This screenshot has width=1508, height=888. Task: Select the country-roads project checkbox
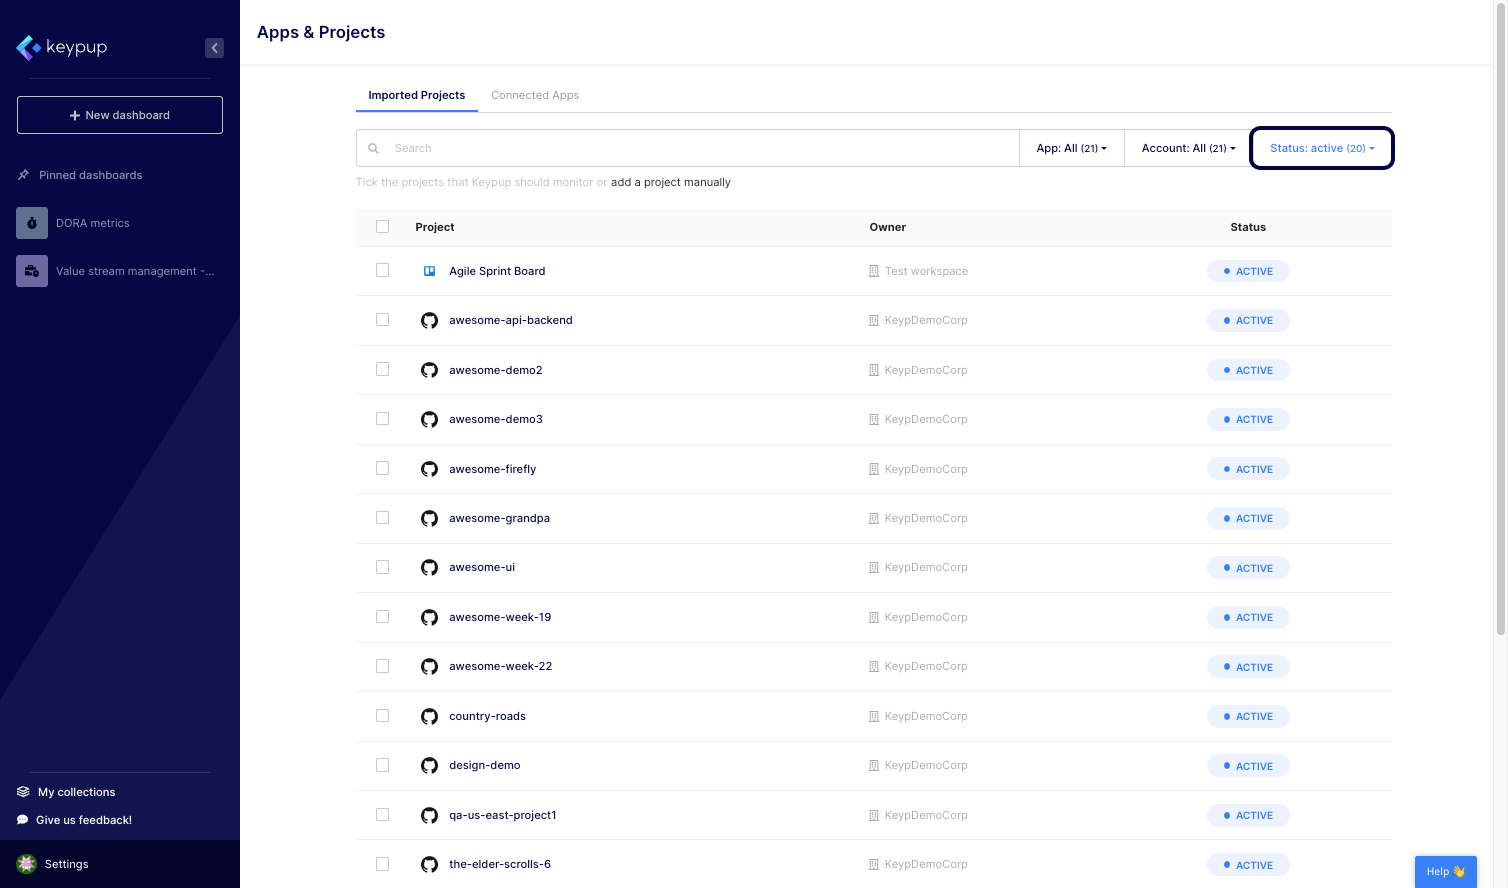click(x=382, y=716)
